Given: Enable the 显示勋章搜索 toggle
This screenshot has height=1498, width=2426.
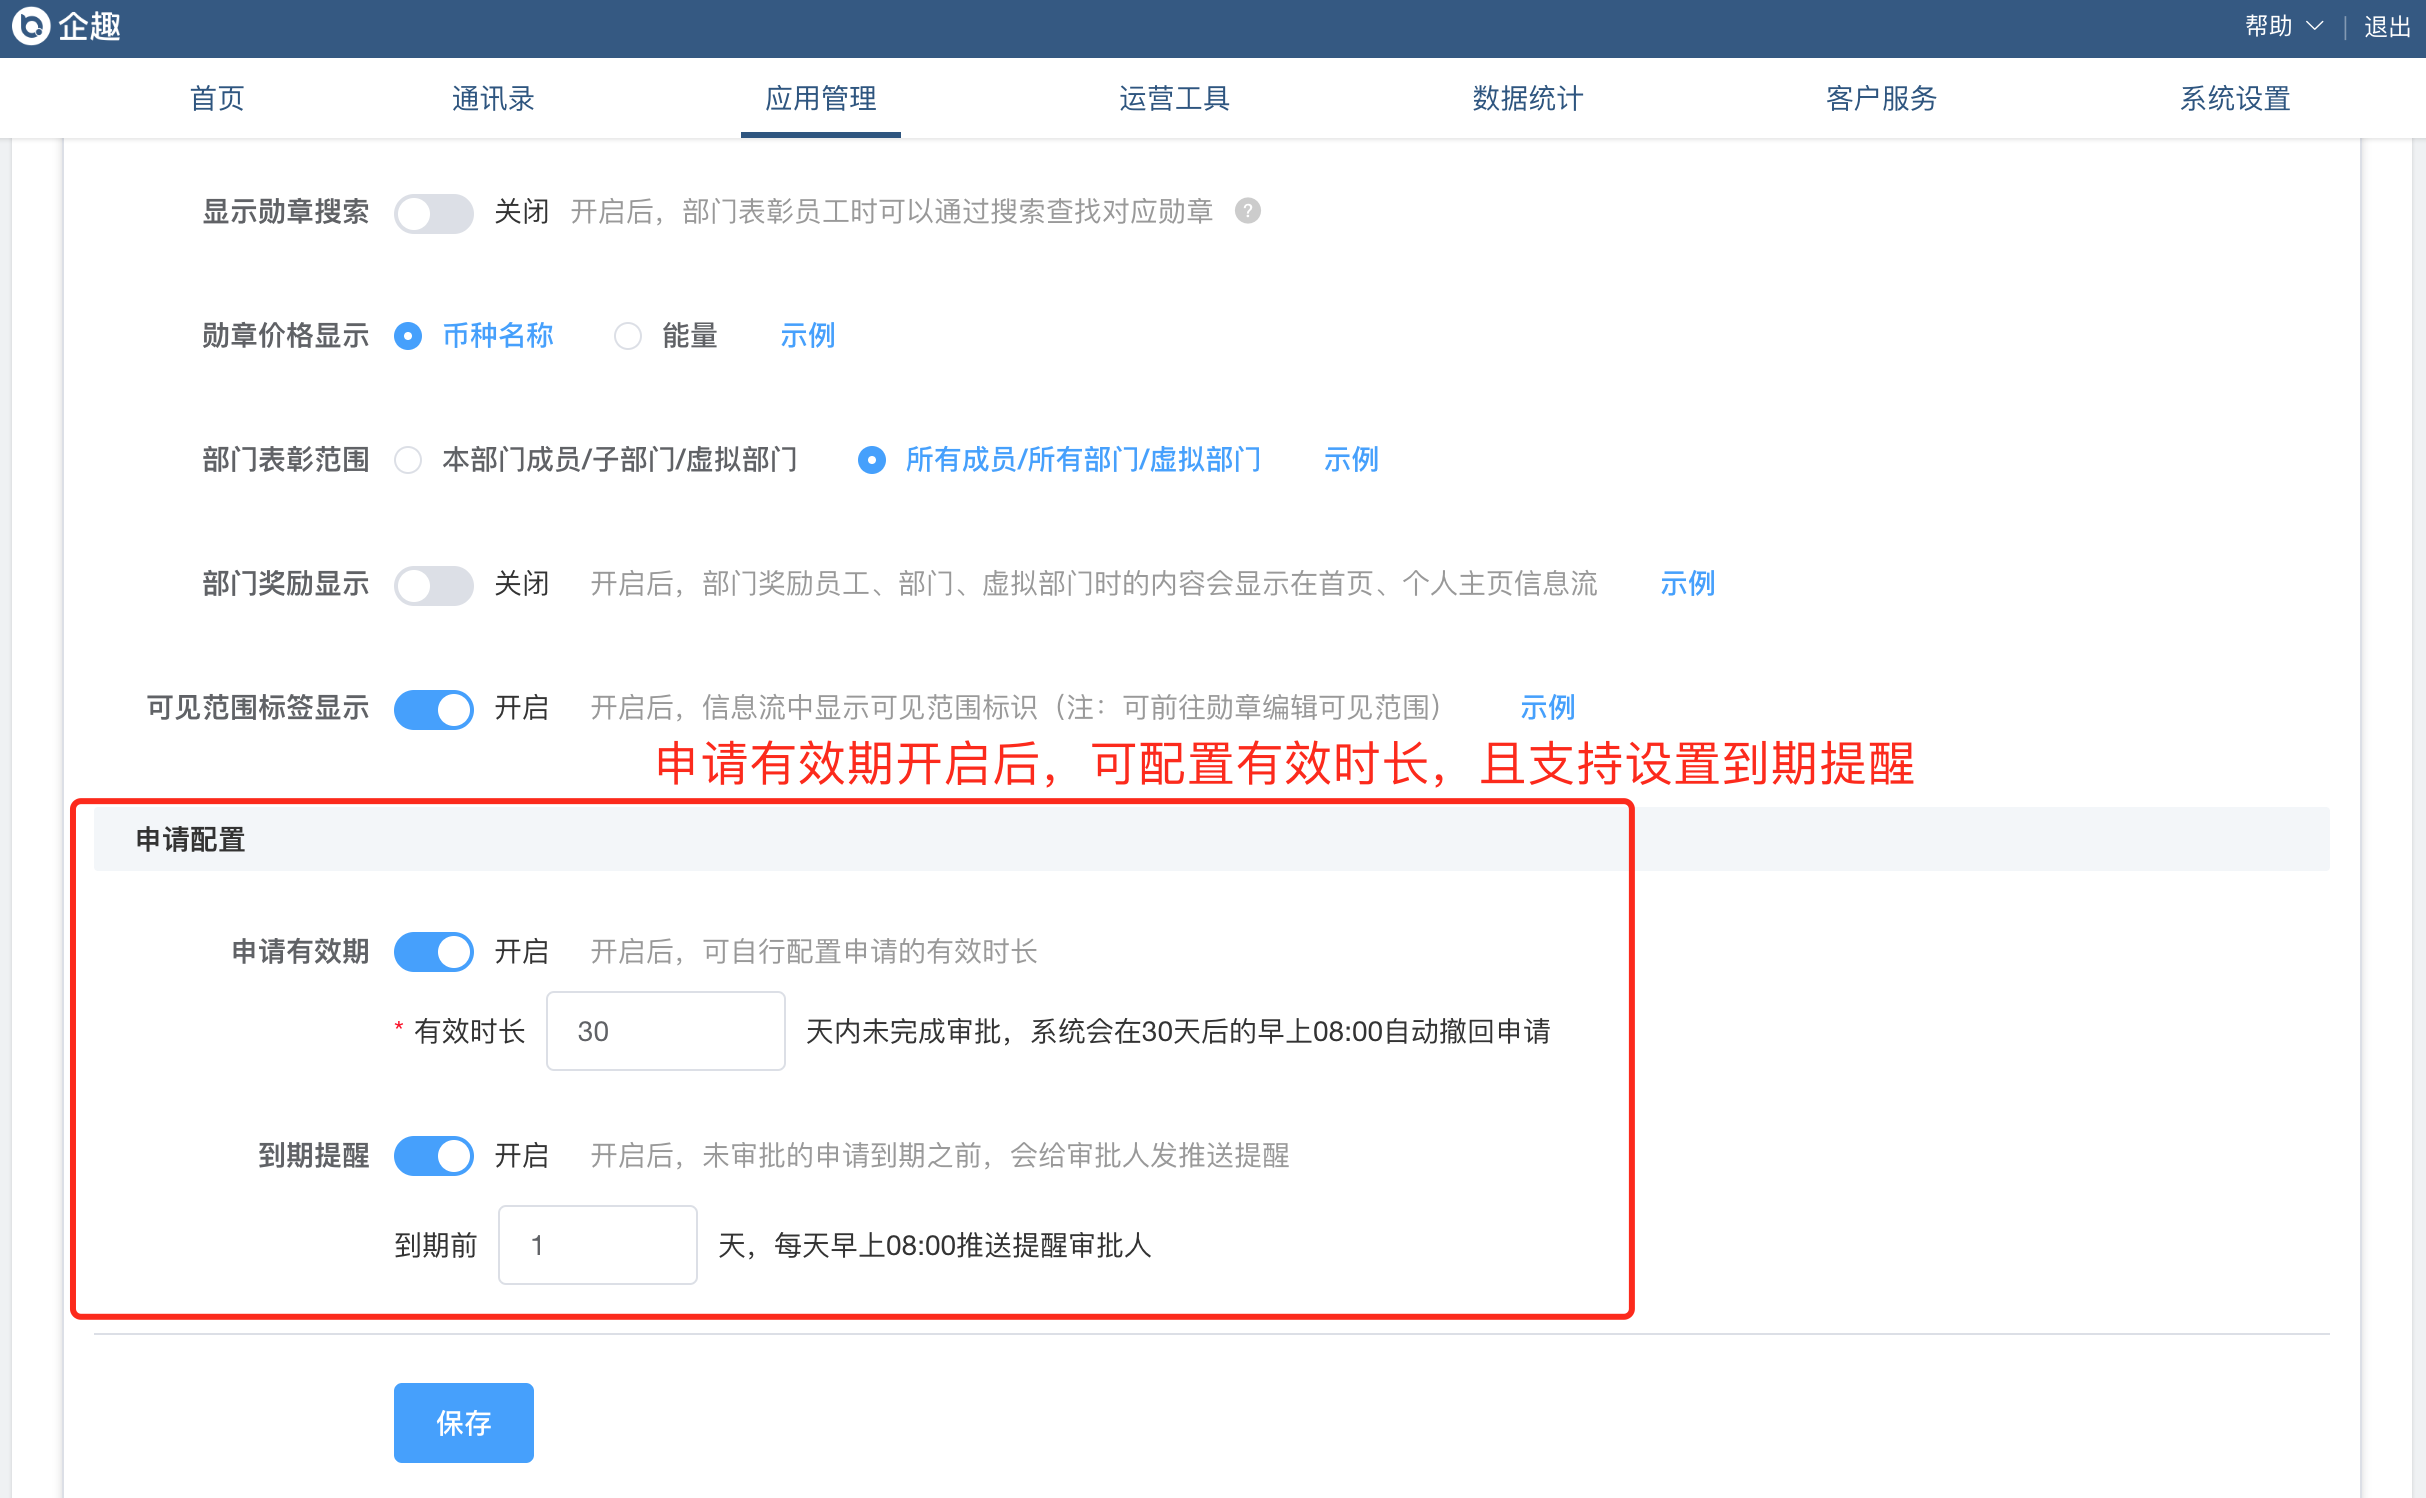Looking at the screenshot, I should point(433,212).
